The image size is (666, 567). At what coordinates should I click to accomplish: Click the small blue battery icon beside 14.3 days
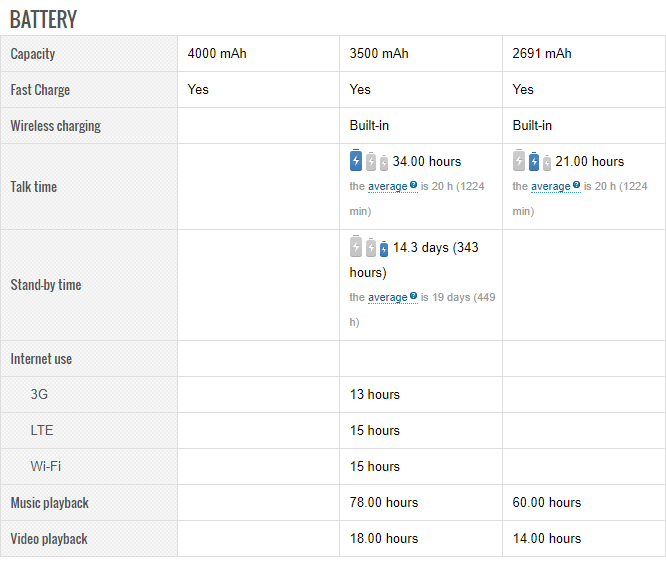(384, 249)
